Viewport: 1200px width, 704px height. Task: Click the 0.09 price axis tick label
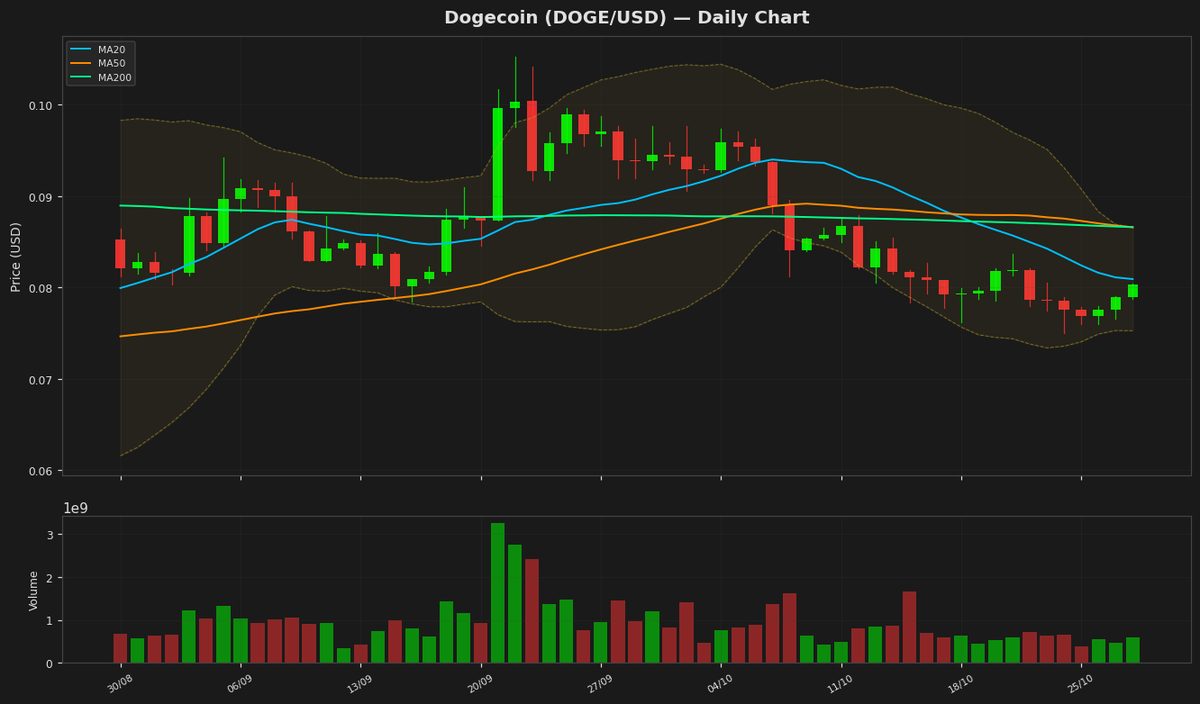click(x=39, y=197)
